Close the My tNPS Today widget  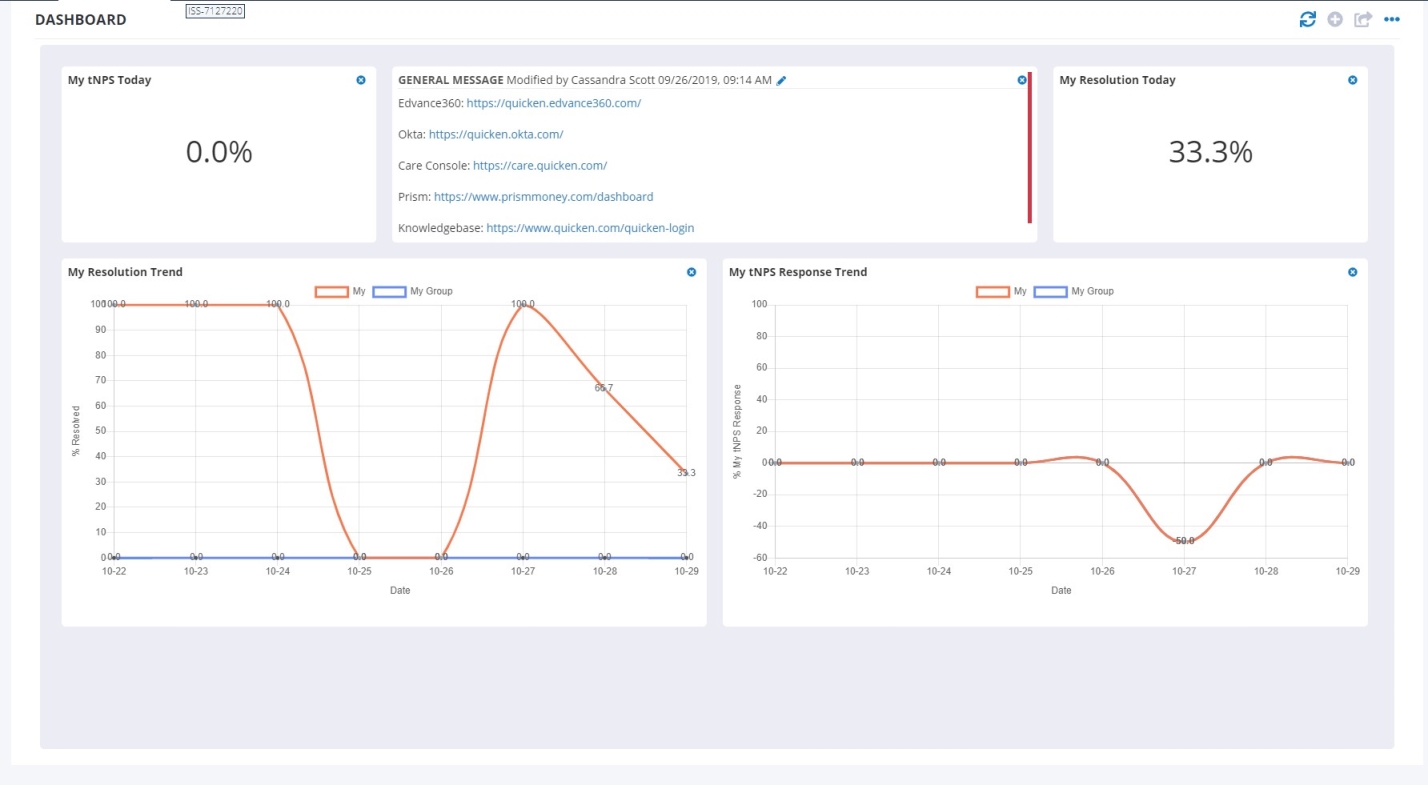(x=361, y=80)
